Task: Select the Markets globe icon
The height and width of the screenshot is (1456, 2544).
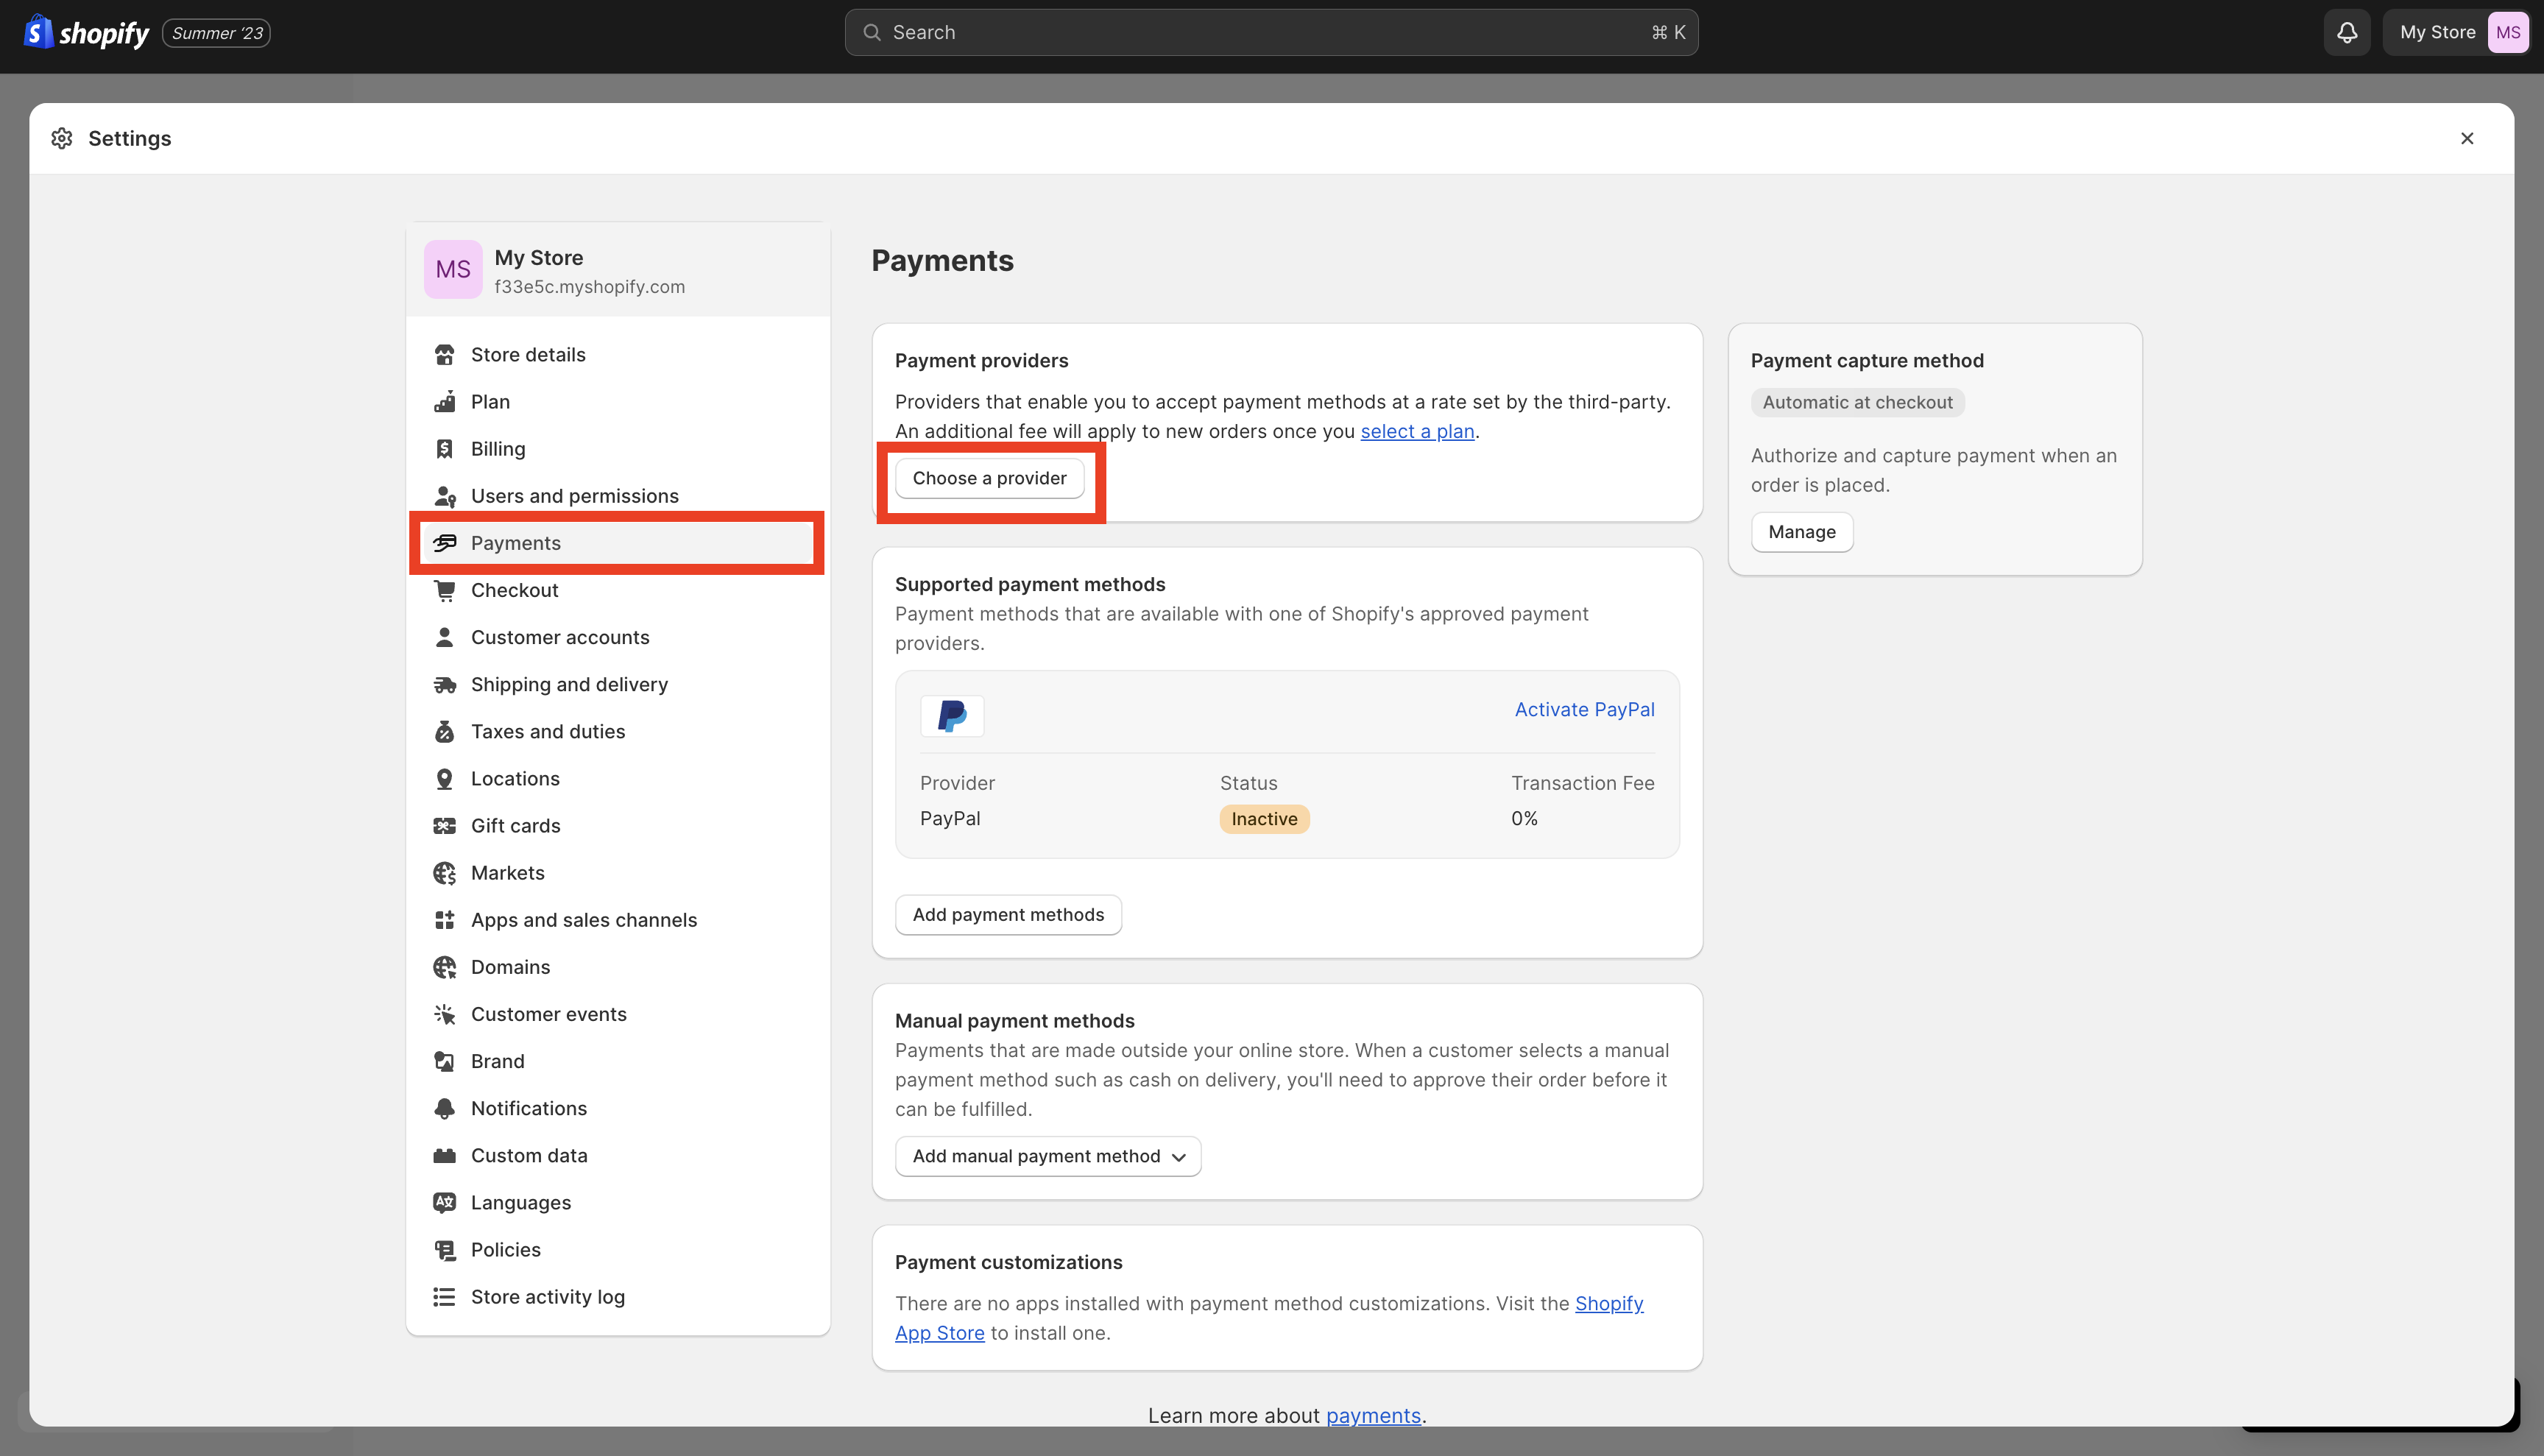Action: click(446, 872)
